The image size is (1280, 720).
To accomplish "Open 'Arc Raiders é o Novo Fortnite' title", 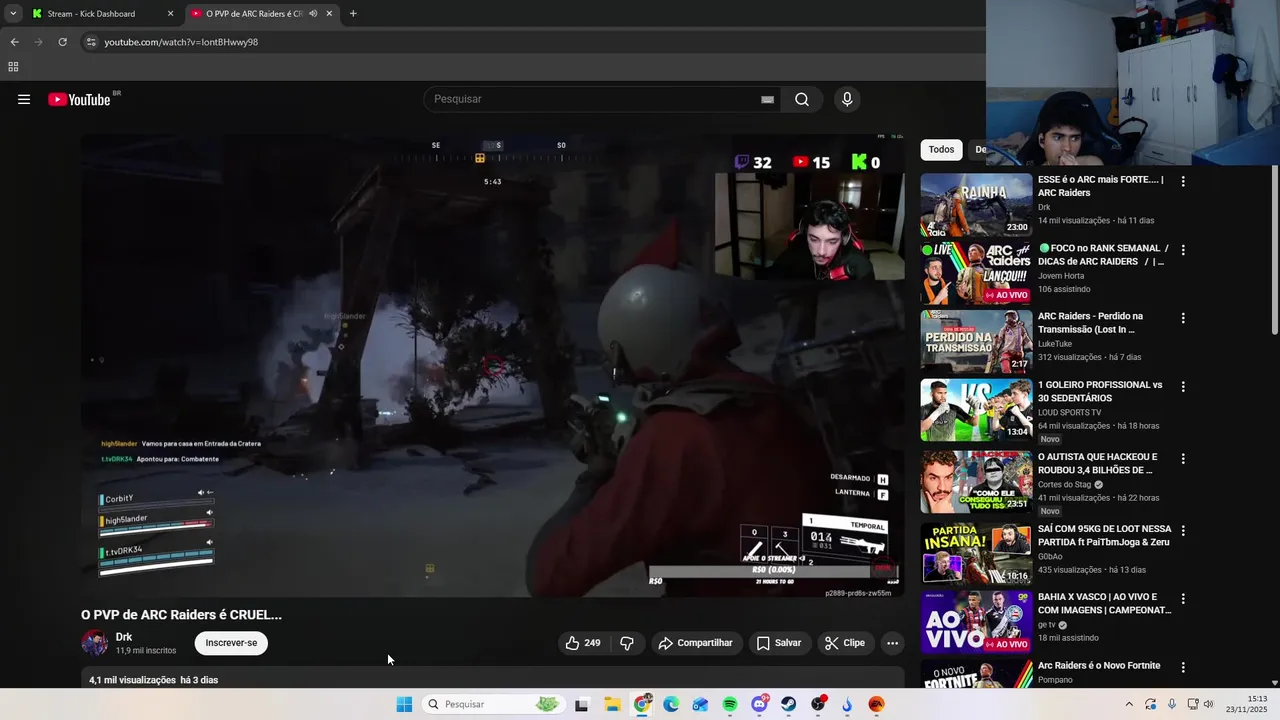I will point(1099,666).
